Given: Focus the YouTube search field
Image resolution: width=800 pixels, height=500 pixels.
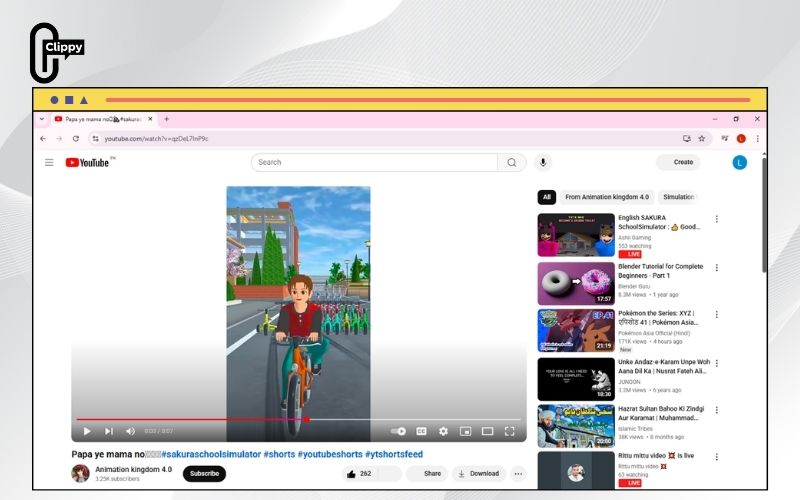Looking at the screenshot, I should (374, 162).
